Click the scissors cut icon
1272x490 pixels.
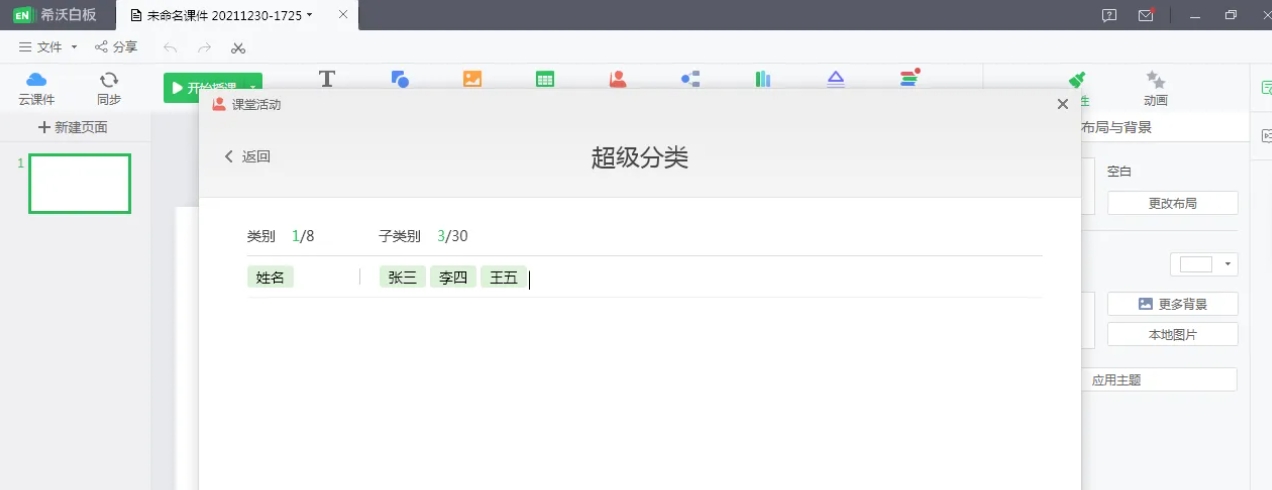[238, 47]
